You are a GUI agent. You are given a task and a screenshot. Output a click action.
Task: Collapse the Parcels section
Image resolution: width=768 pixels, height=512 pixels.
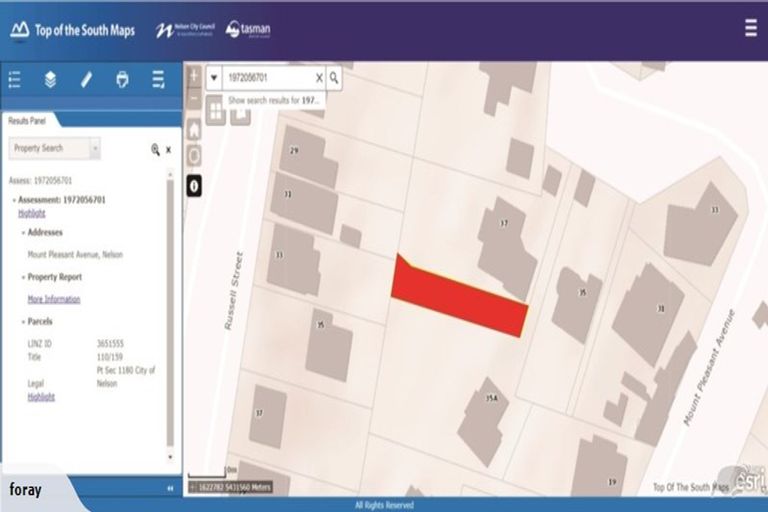pos(23,322)
